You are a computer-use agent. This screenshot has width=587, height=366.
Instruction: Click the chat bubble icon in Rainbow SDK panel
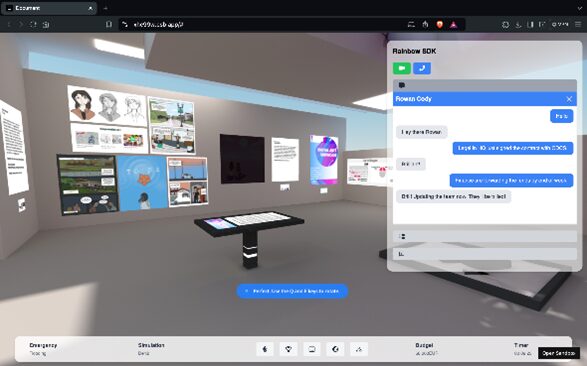402,85
